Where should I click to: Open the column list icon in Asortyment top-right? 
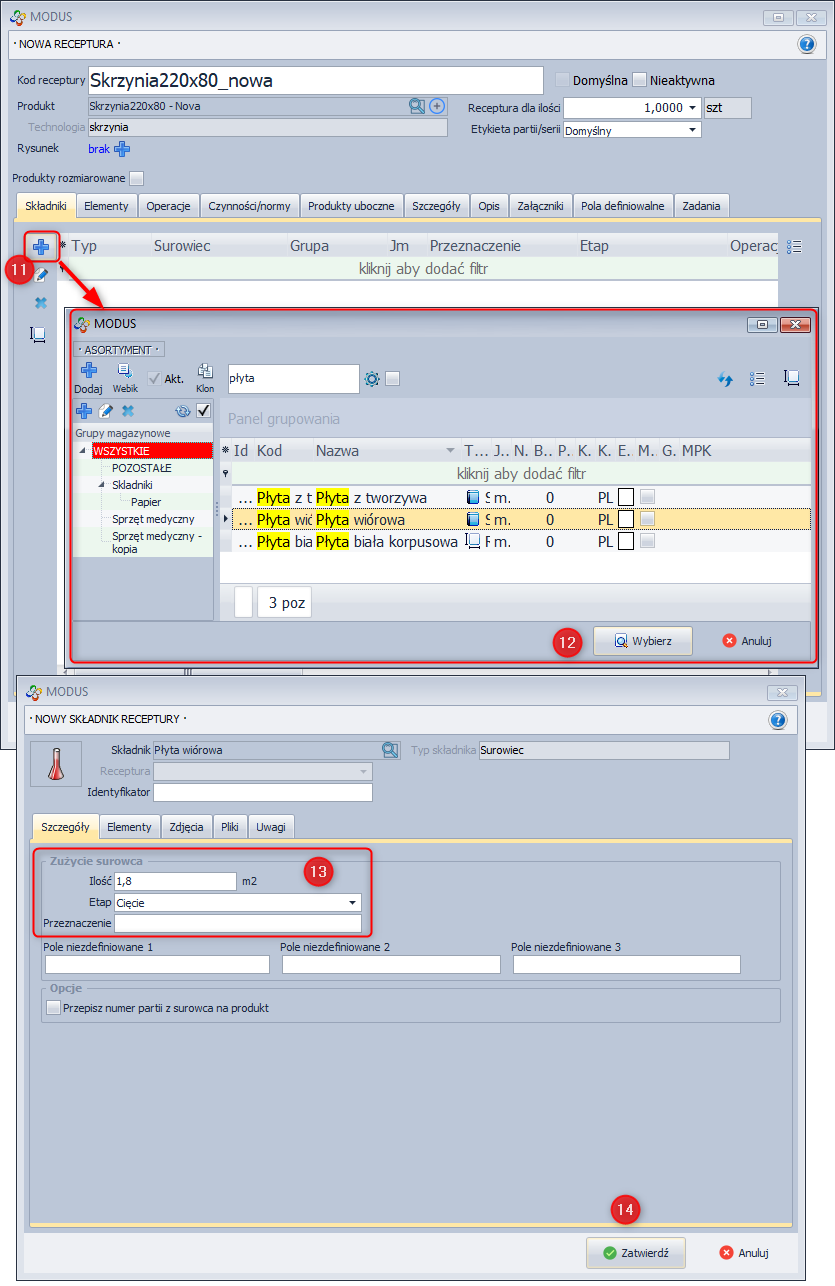(x=757, y=379)
